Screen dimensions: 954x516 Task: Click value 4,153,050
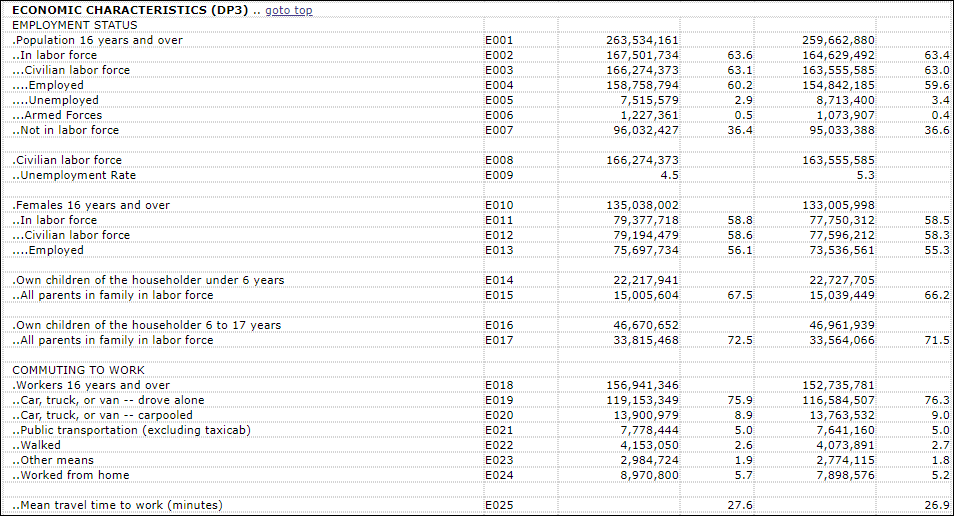[x=649, y=445]
